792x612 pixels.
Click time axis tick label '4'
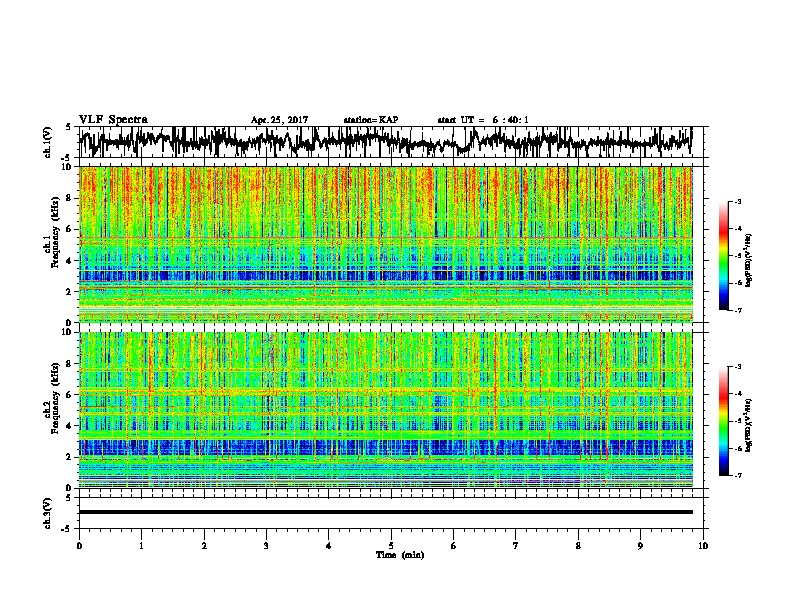tap(329, 546)
